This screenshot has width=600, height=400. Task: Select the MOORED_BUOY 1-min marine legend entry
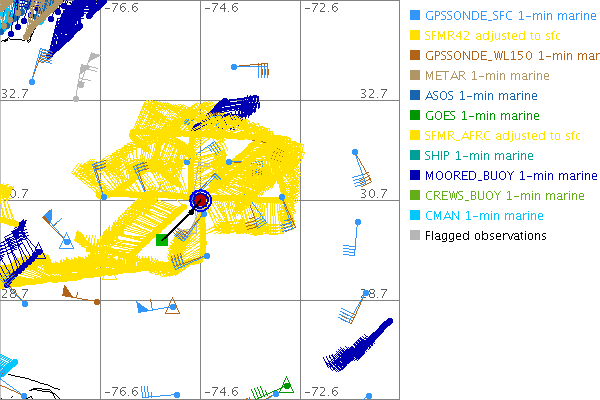pos(504,176)
